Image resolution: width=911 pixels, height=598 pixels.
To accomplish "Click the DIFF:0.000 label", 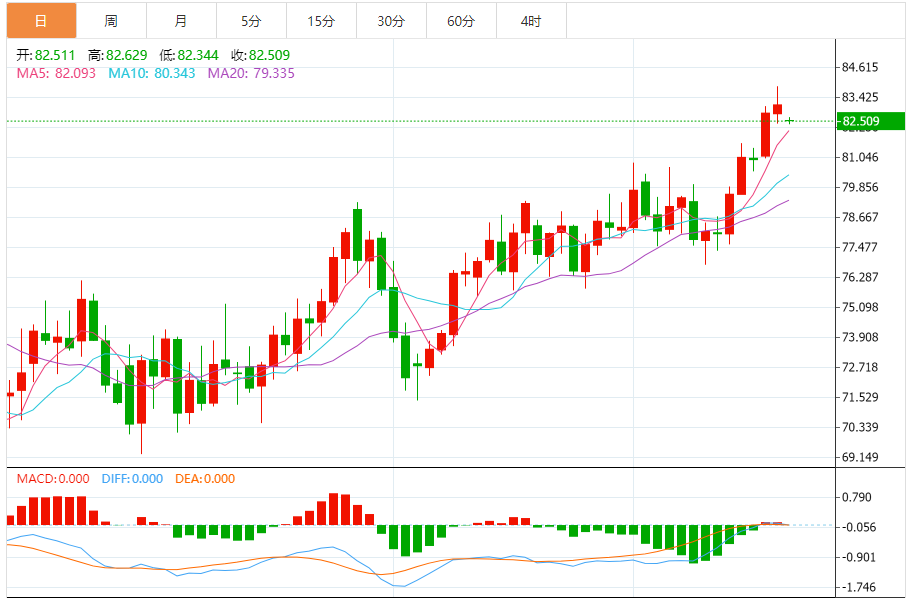I will [x=132, y=479].
